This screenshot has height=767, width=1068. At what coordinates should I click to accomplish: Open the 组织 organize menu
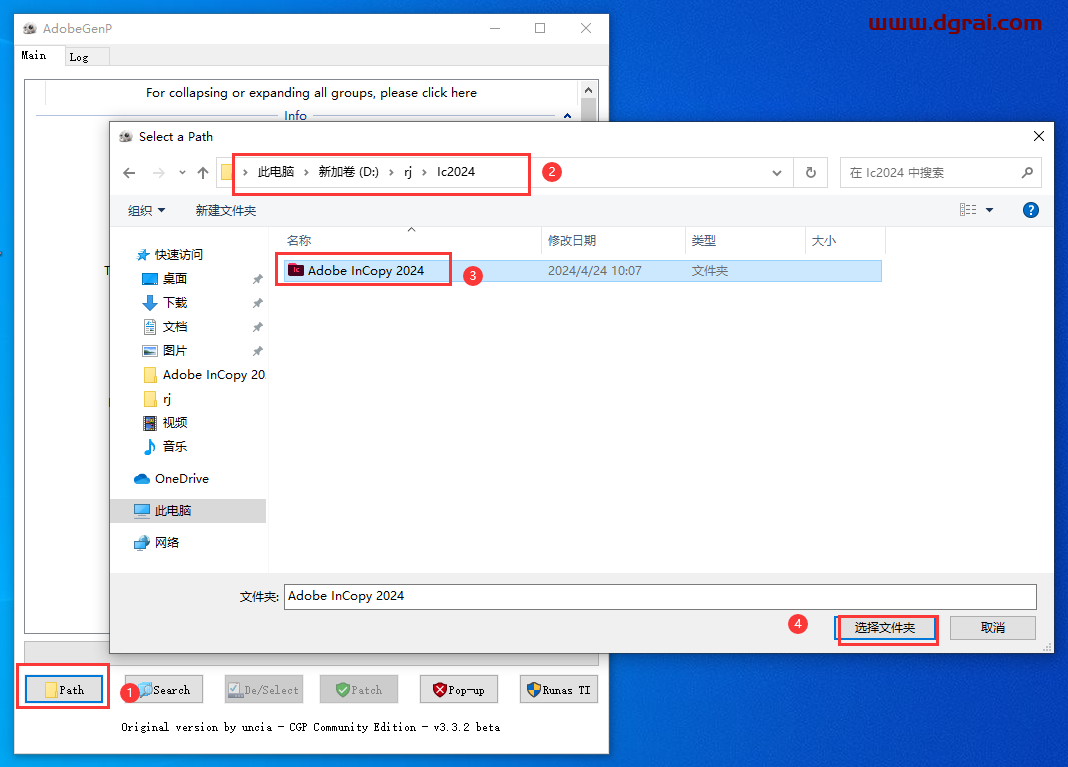[146, 210]
